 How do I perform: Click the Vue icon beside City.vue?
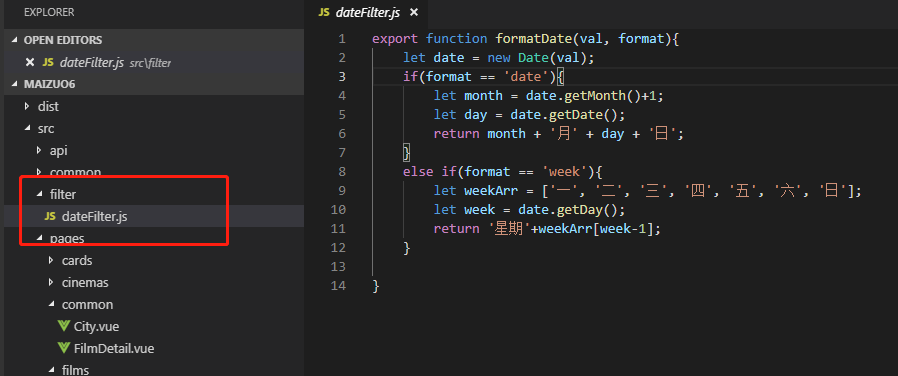tap(64, 327)
